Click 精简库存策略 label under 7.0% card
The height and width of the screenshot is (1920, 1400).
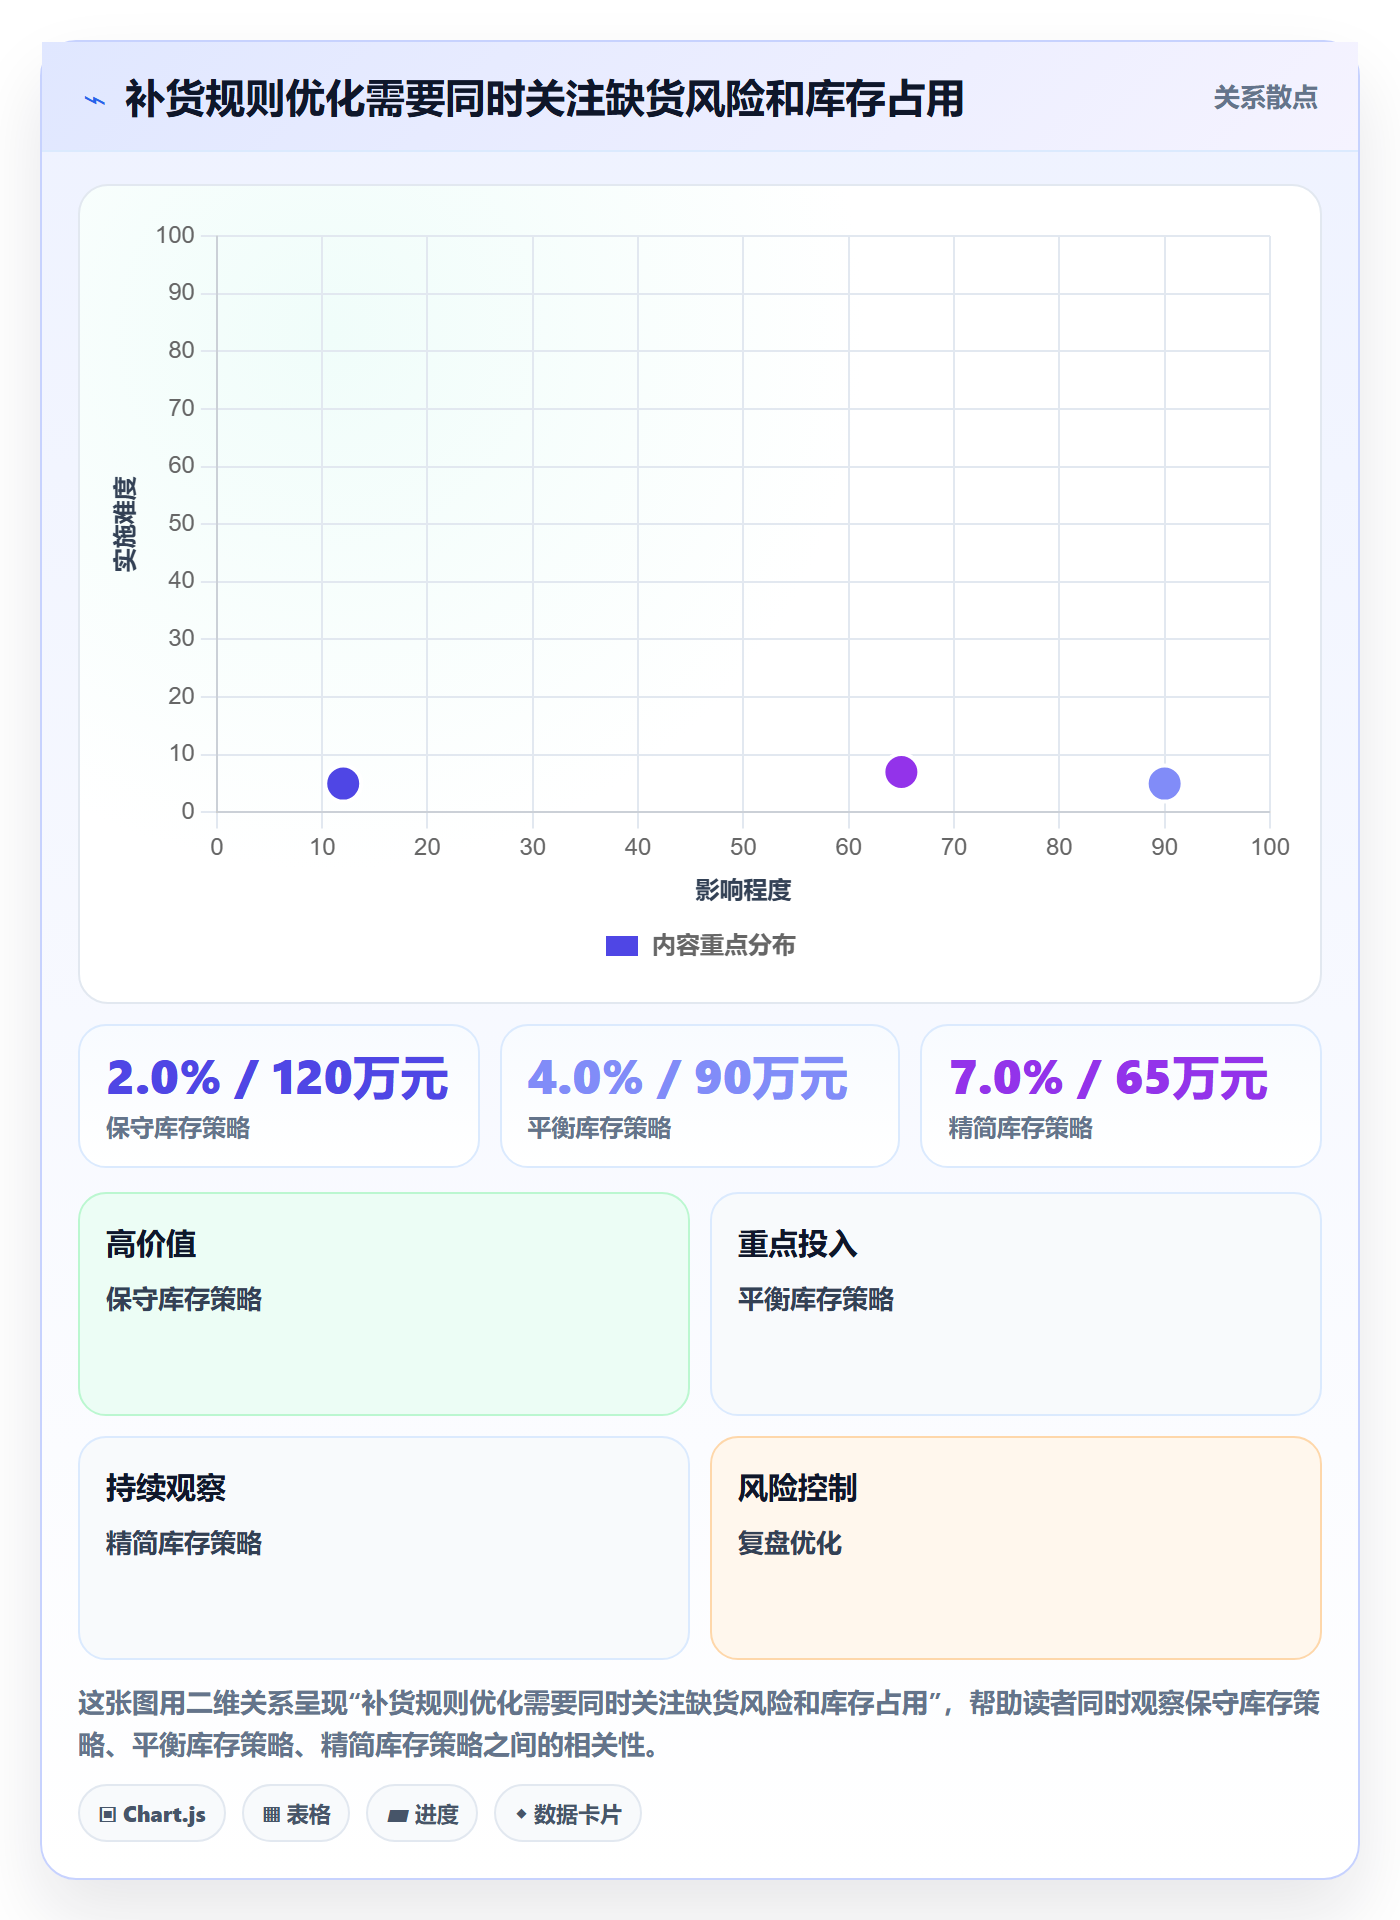point(1020,1128)
